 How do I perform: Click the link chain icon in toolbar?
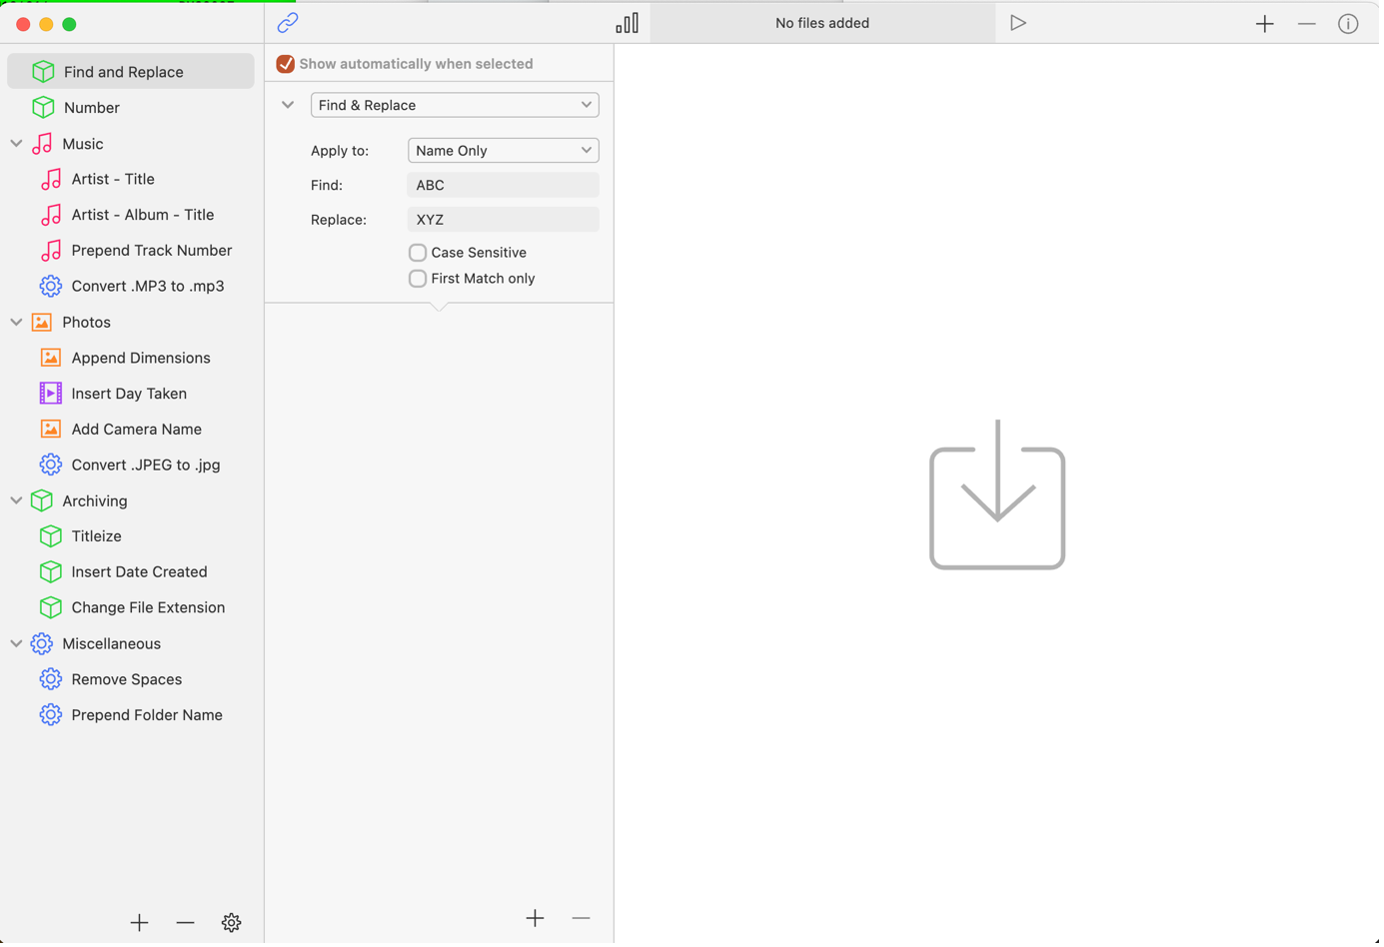(x=288, y=23)
